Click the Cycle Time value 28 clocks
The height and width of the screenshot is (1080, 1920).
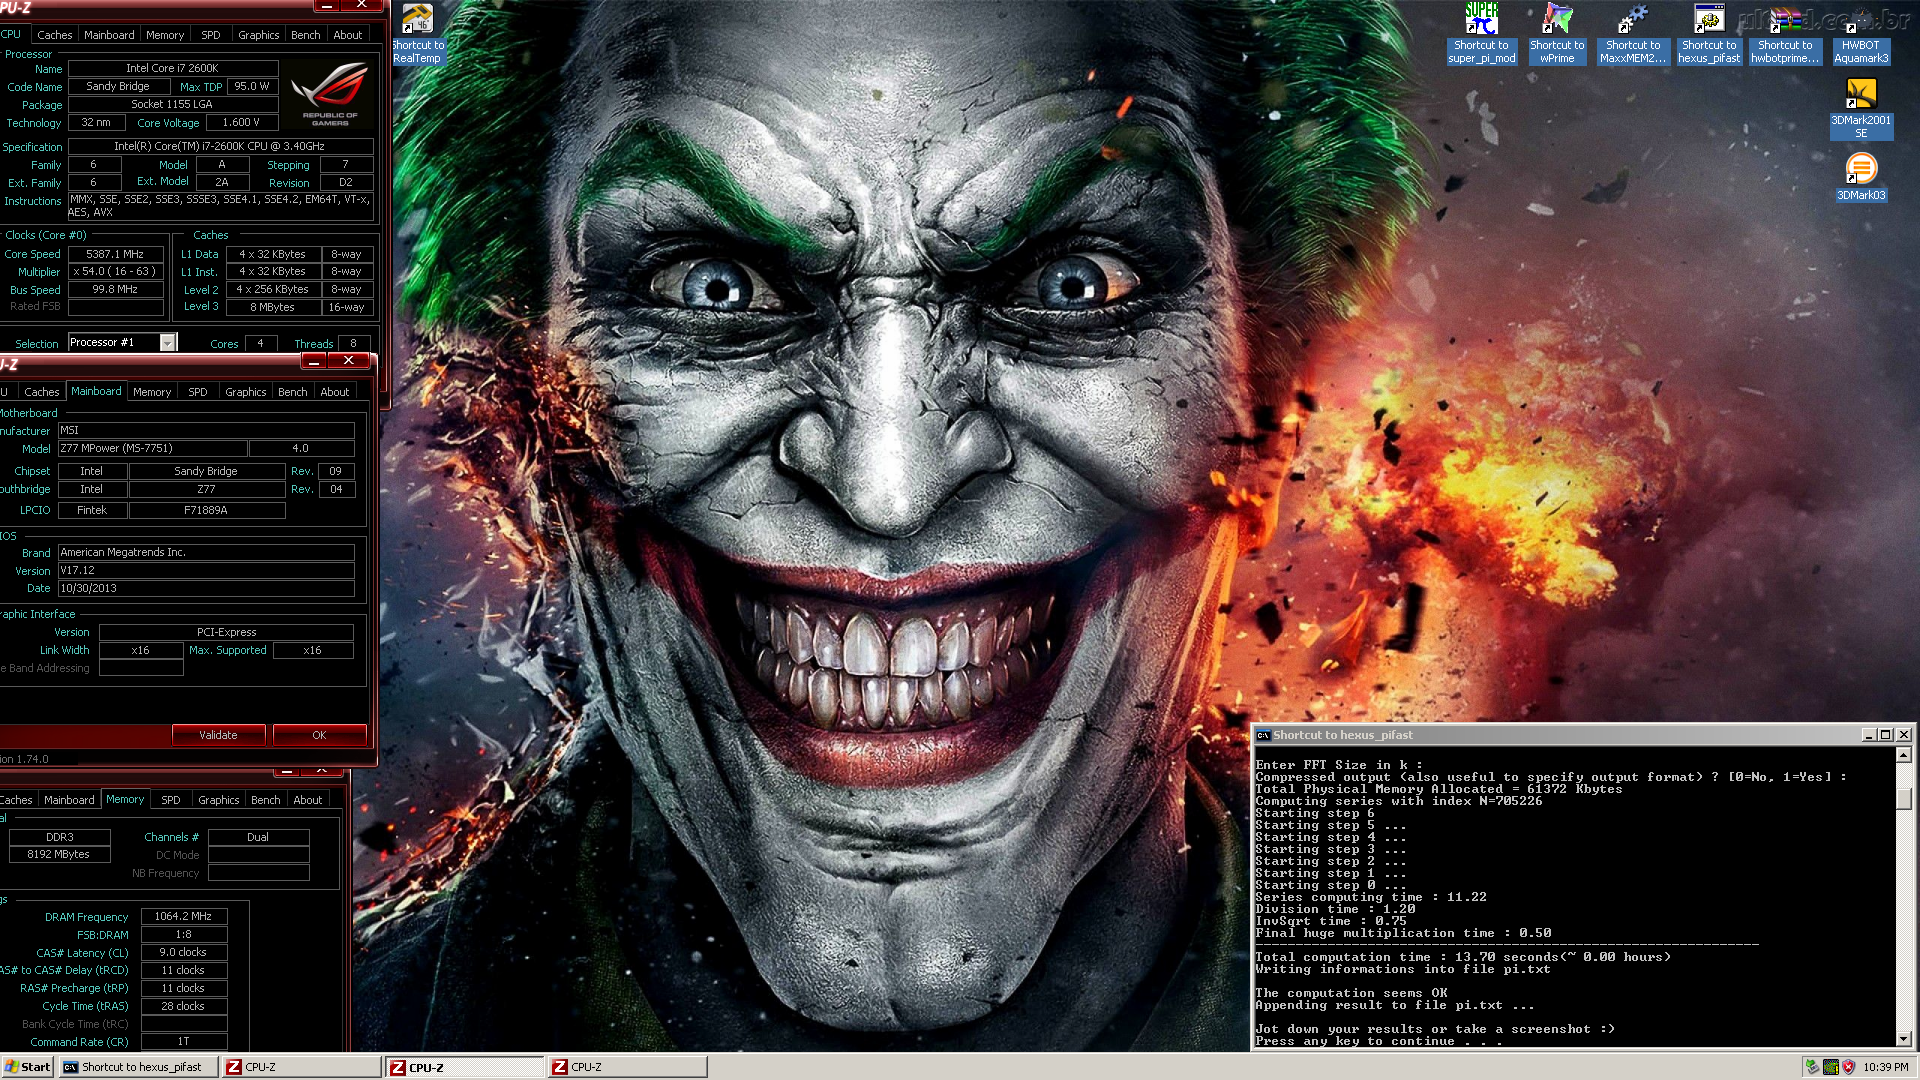click(x=184, y=1006)
